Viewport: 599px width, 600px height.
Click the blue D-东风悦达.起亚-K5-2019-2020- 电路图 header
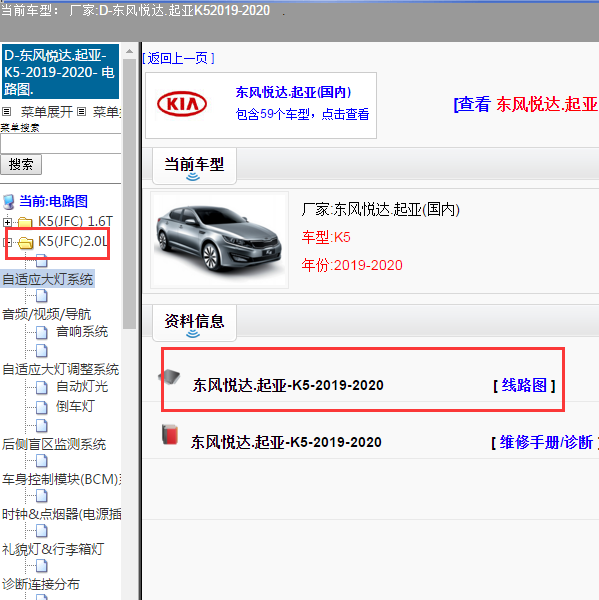pos(60,72)
